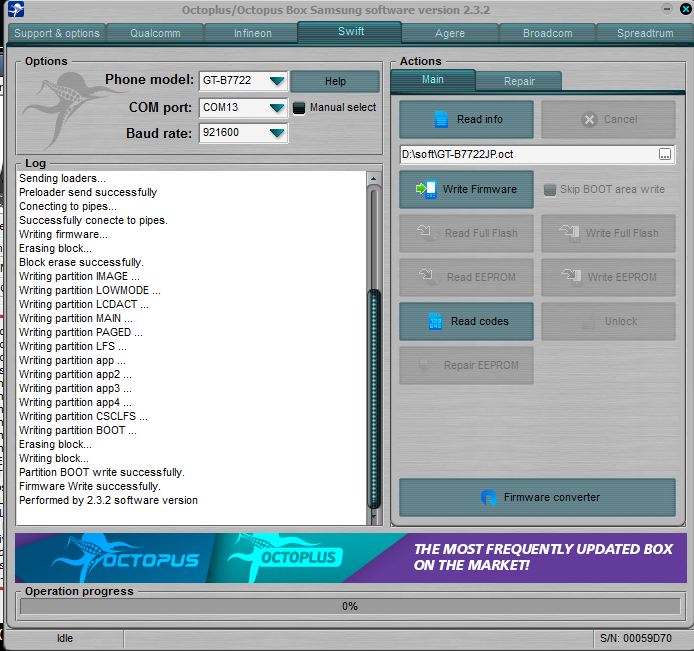Click the Unlock button
Image resolution: width=694 pixels, height=651 pixels.
coord(608,321)
